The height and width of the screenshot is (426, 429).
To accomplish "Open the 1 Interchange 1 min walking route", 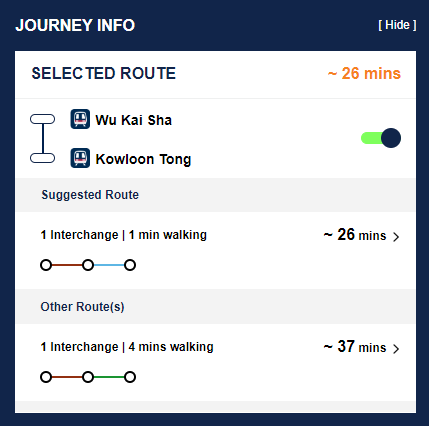I will click(215, 251).
